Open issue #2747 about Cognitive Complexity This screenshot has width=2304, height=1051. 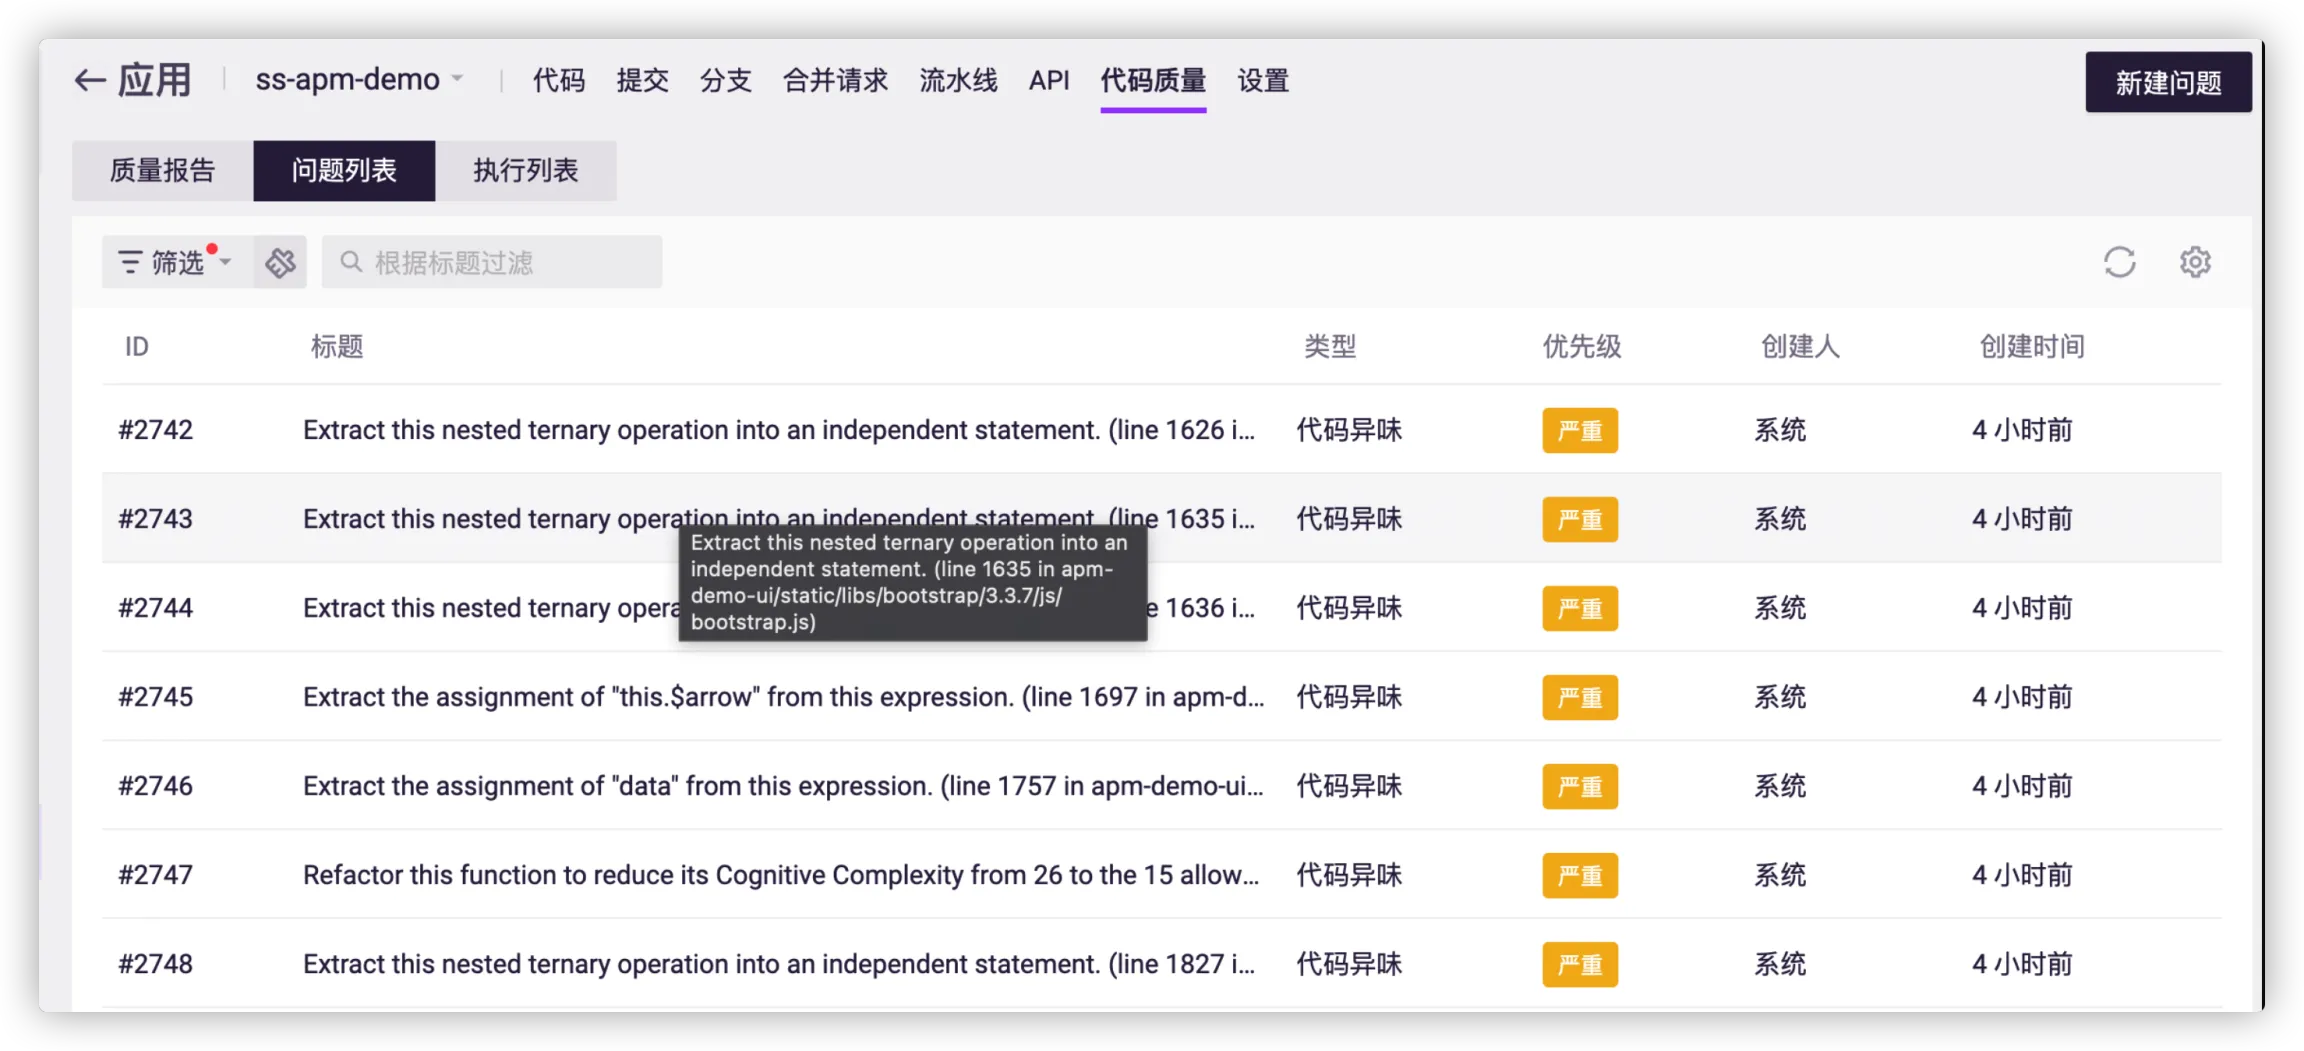(x=780, y=875)
